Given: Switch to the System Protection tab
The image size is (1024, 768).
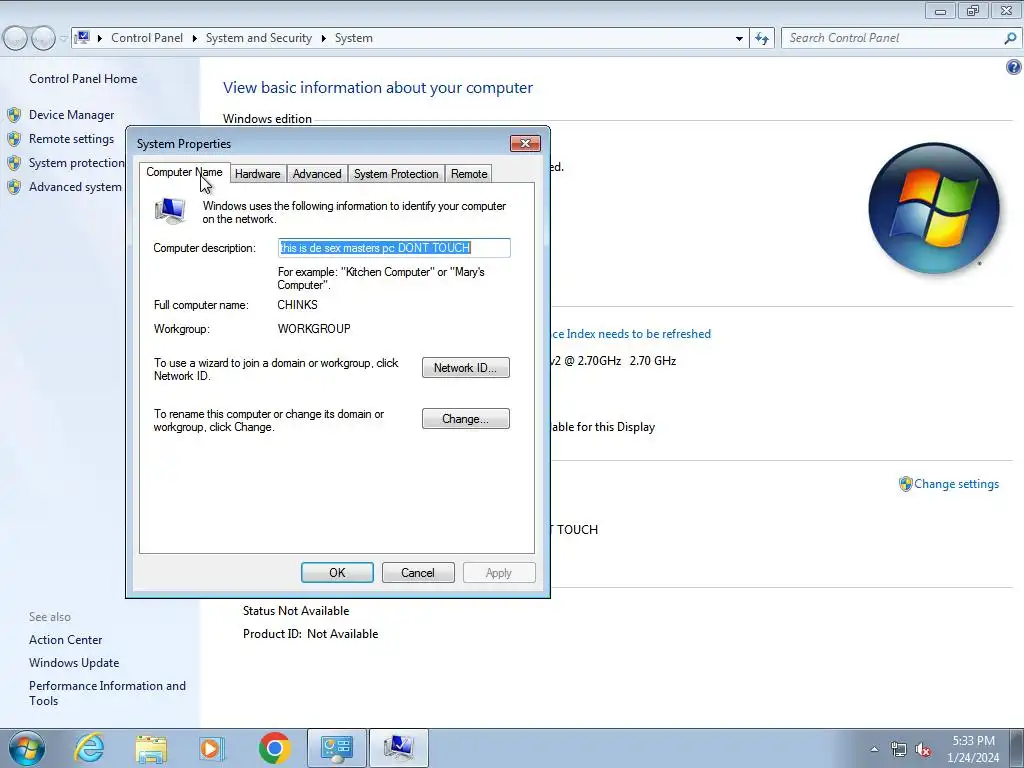Looking at the screenshot, I should [396, 174].
